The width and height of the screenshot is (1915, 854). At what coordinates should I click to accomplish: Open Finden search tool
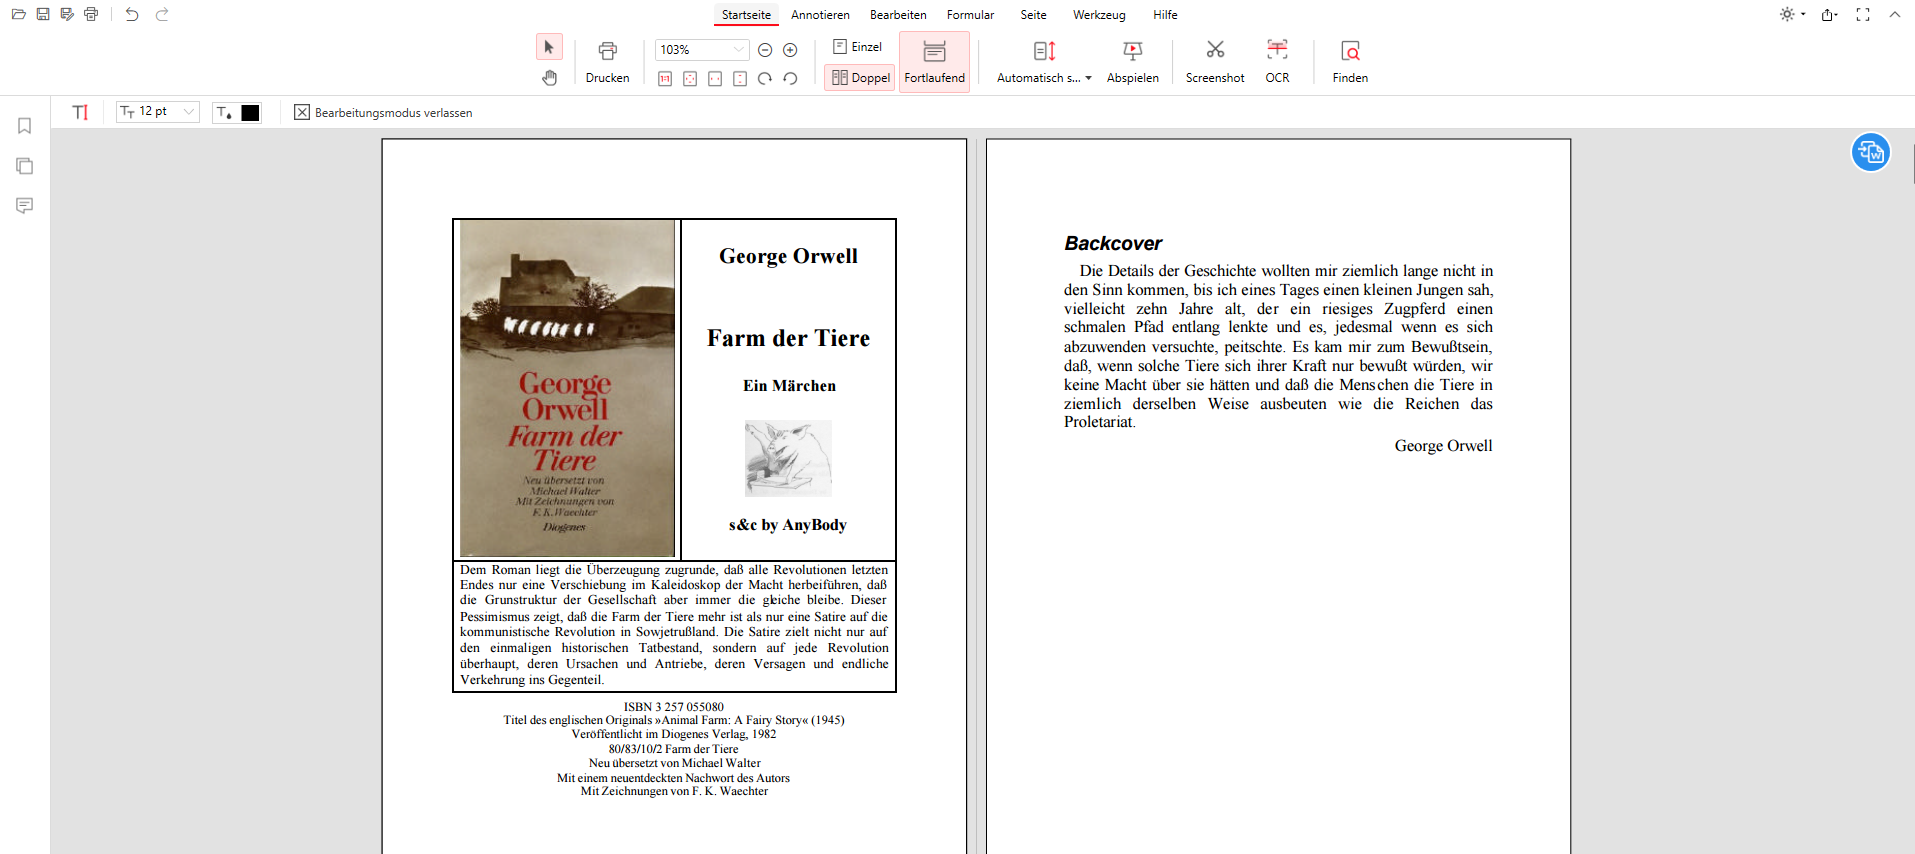[1350, 62]
